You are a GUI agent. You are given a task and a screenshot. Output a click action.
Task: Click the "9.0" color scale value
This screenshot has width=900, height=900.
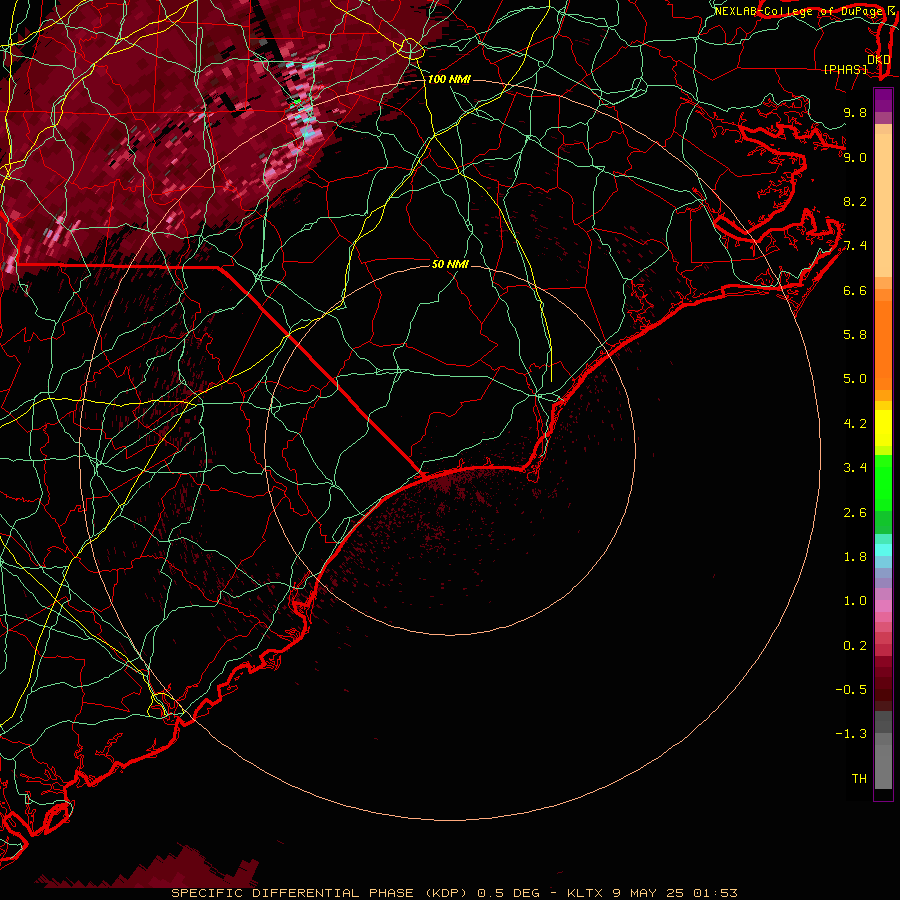[855, 157]
